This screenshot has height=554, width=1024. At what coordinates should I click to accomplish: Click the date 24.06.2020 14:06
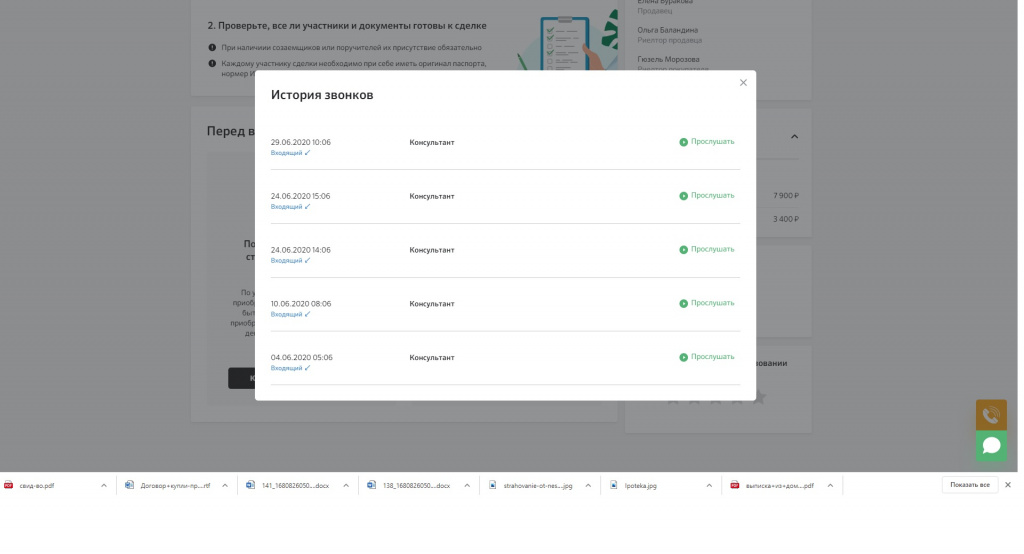[300, 250]
